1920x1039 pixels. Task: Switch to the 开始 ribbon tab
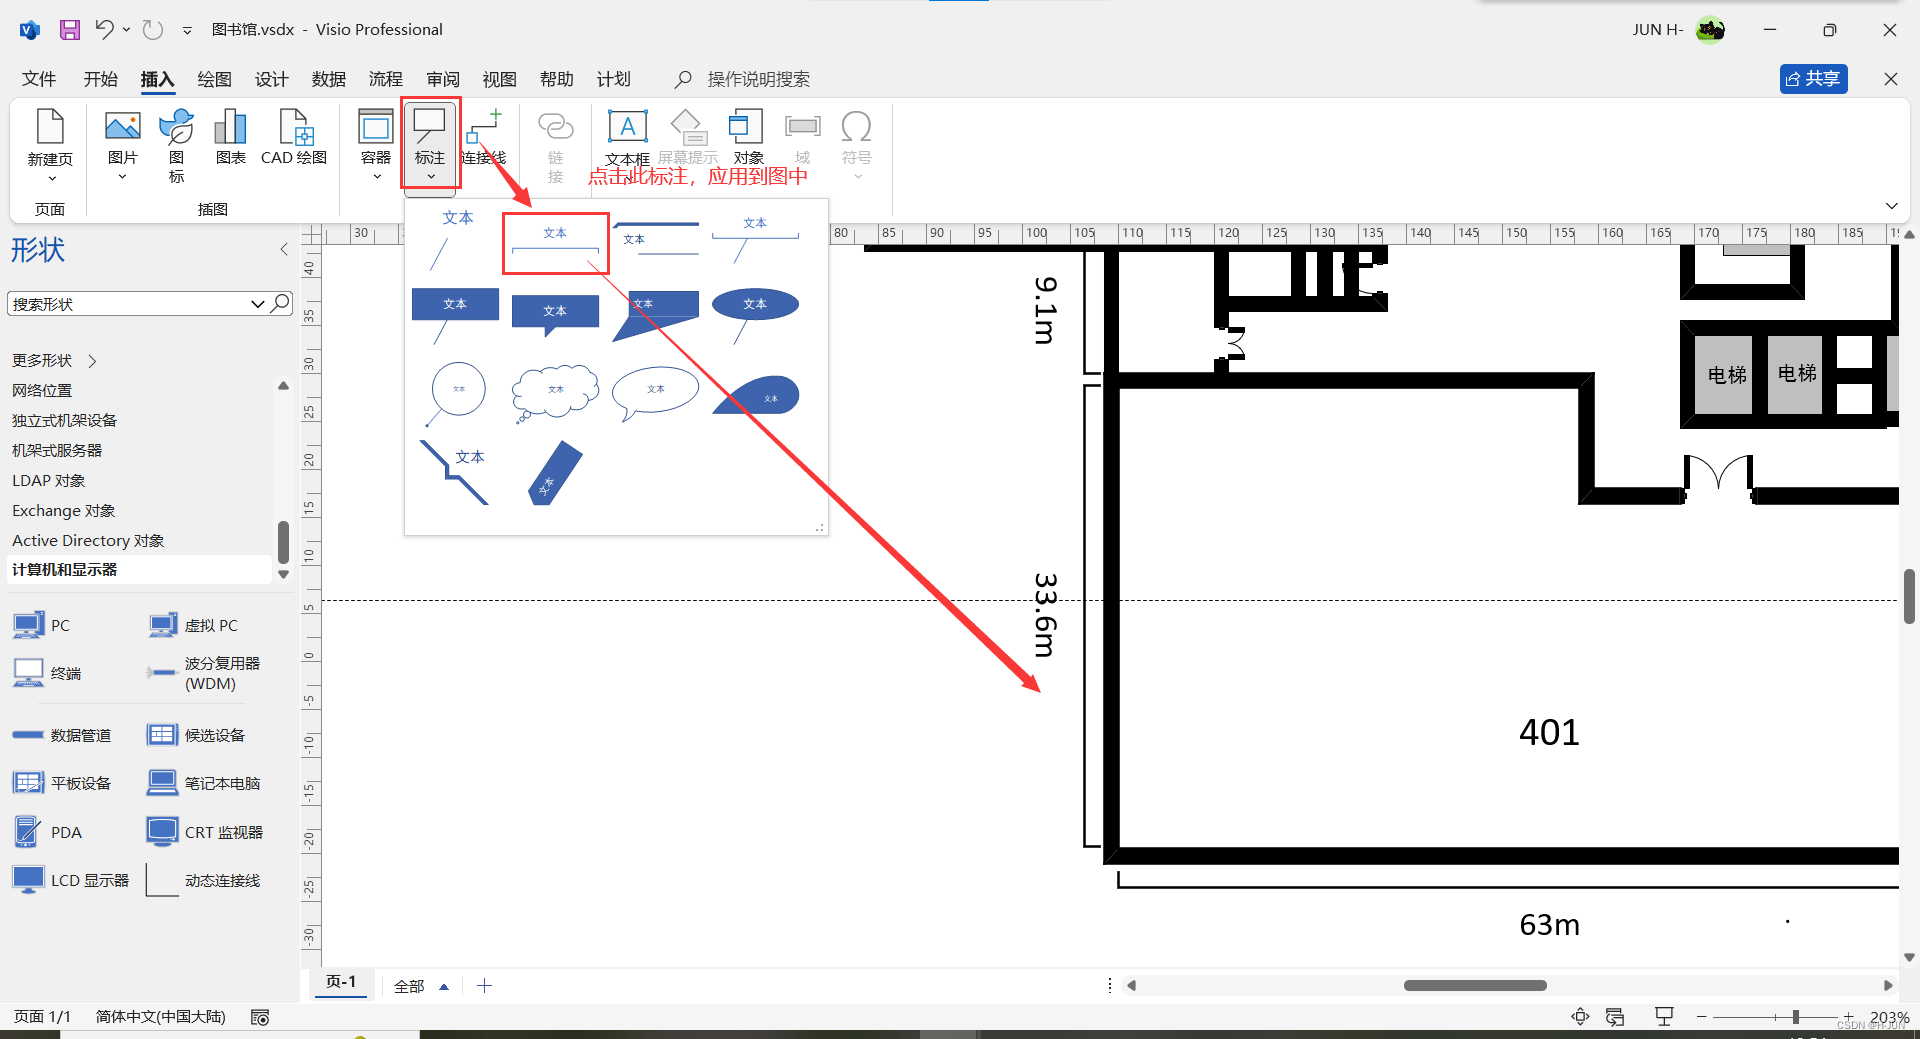[100, 79]
